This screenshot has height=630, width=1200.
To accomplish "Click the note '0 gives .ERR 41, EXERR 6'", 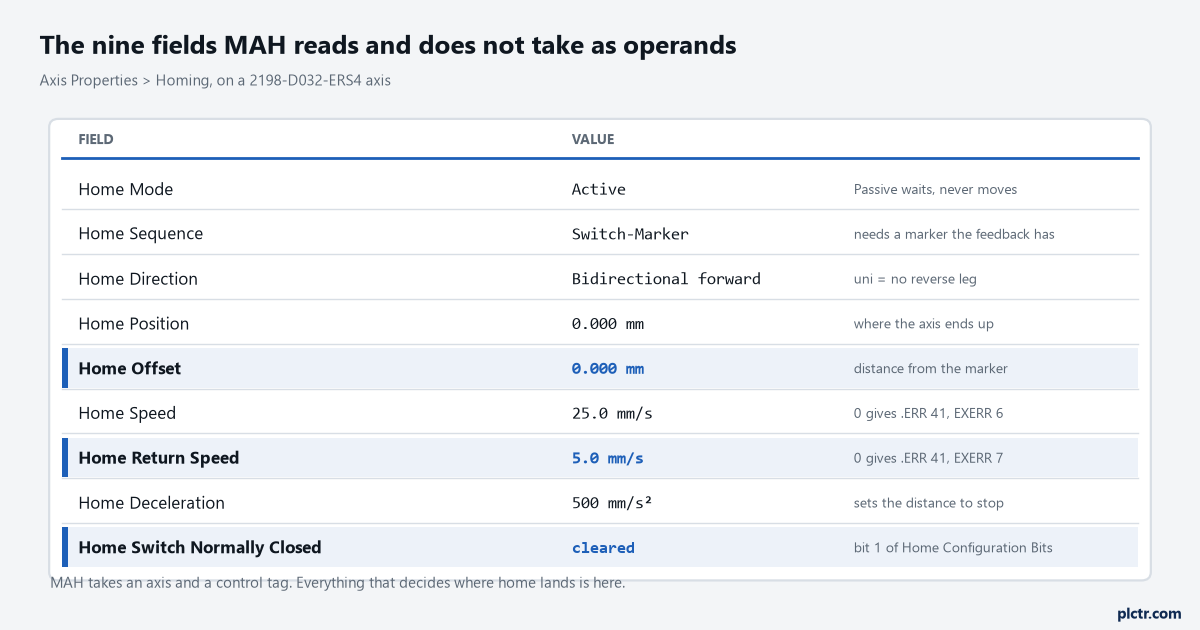I will (928, 413).
